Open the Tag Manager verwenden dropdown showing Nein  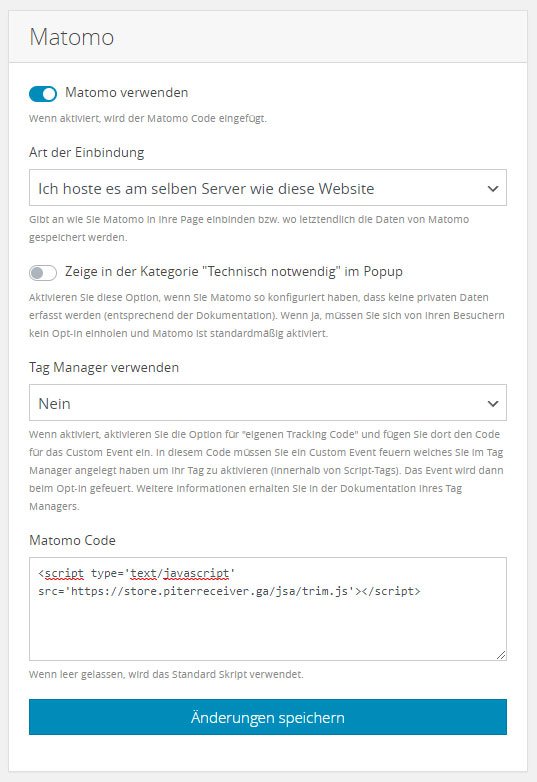coord(268,403)
